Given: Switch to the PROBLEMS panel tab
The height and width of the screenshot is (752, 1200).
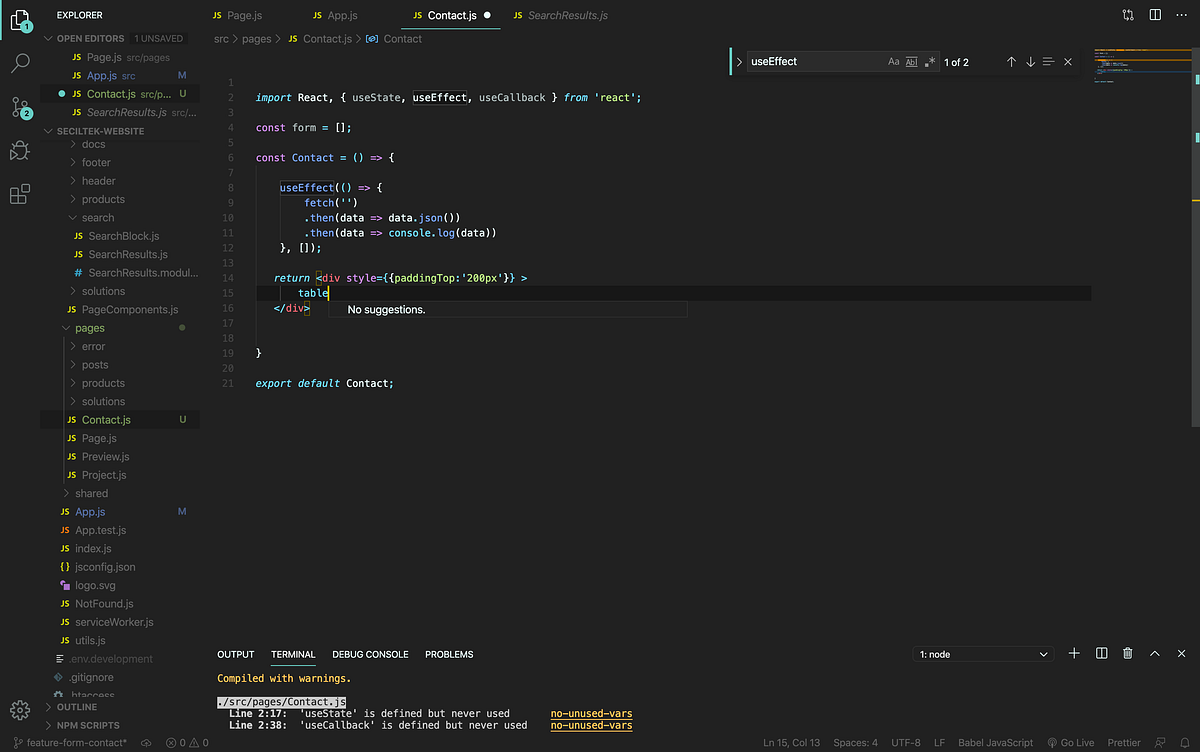Looking at the screenshot, I should 449,654.
